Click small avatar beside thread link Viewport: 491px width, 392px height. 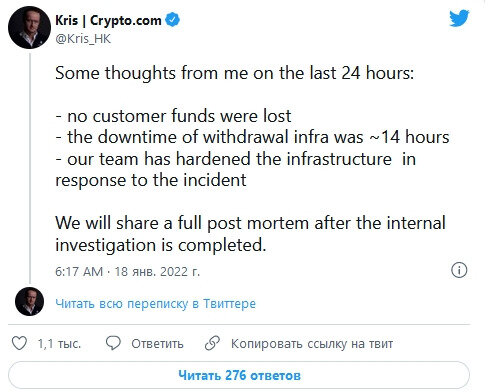(x=29, y=301)
